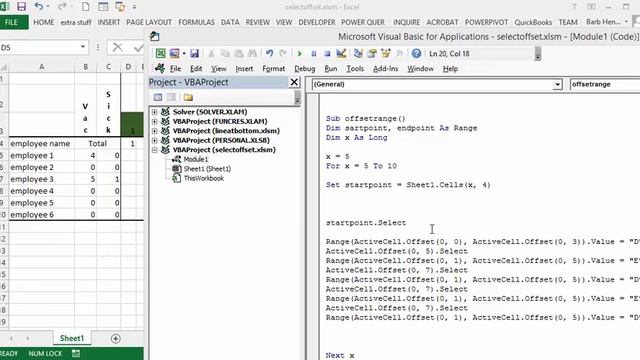640x360 pixels.
Task: Click the Insert UserForm icon in VBA toolbar
Action: (174, 53)
